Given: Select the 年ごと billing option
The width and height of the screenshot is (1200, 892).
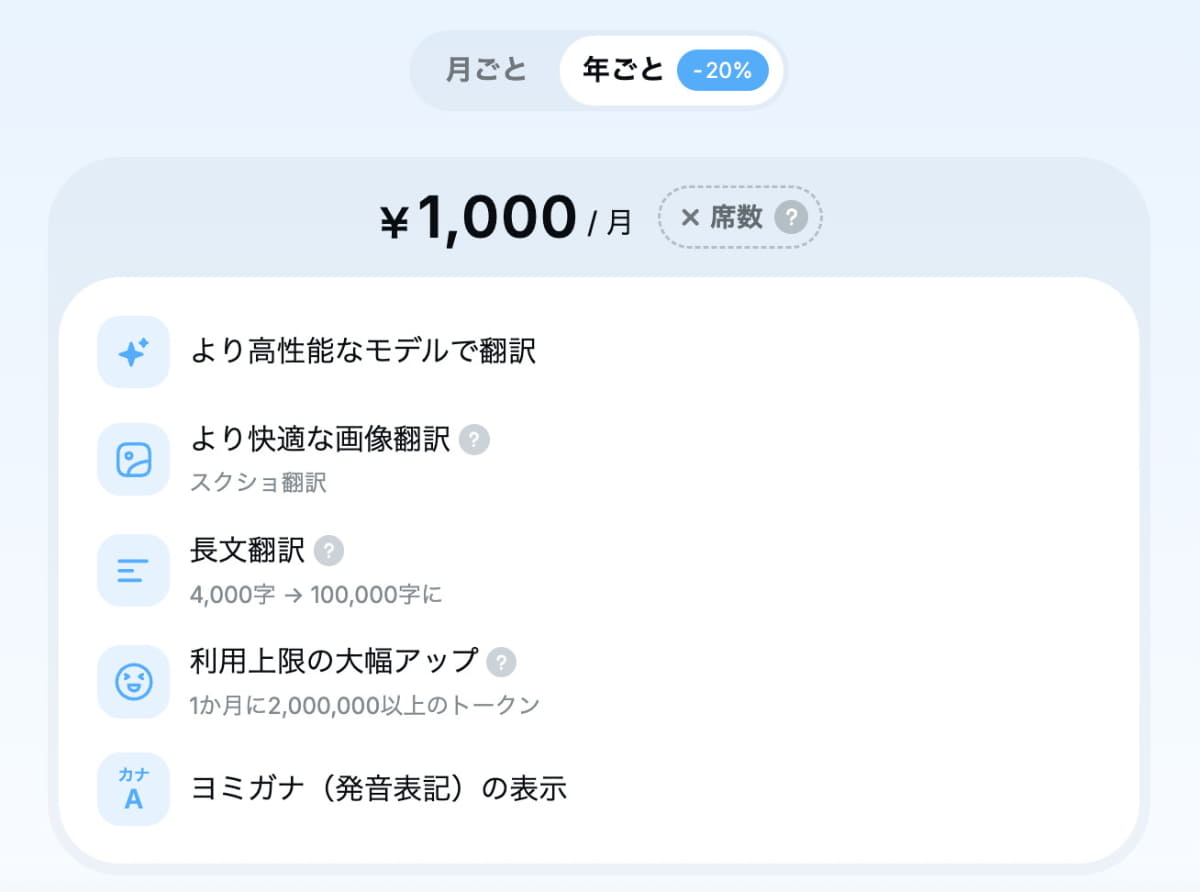Looking at the screenshot, I should coord(622,69).
